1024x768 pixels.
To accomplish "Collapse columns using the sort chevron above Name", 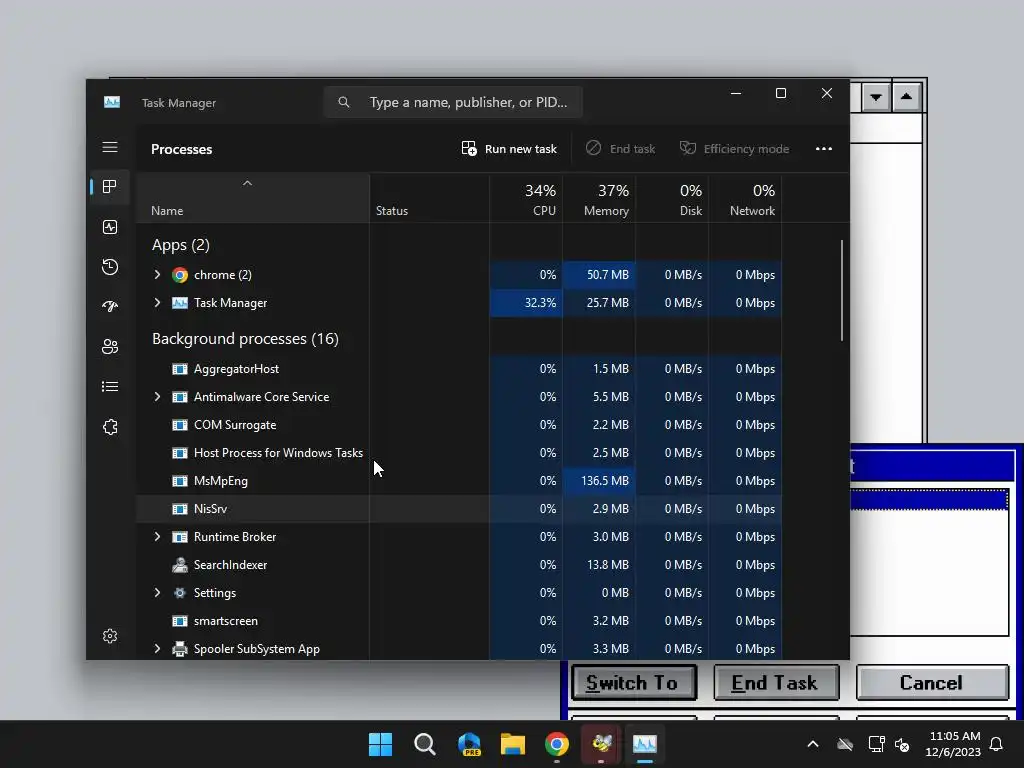I will click(x=248, y=184).
